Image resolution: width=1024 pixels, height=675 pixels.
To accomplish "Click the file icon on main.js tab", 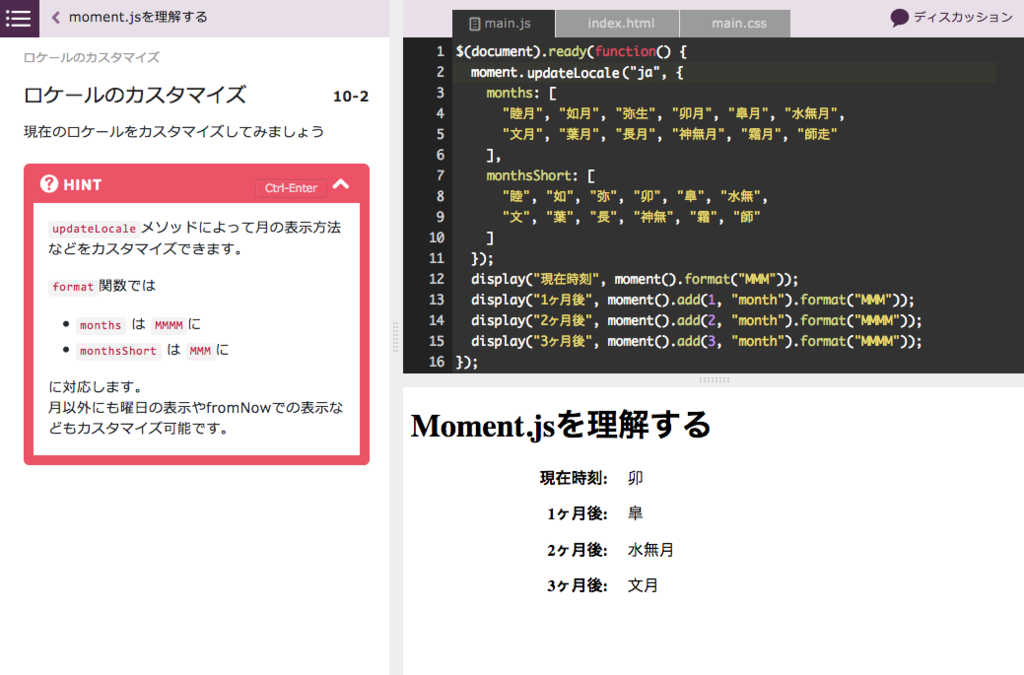I will 475,24.
